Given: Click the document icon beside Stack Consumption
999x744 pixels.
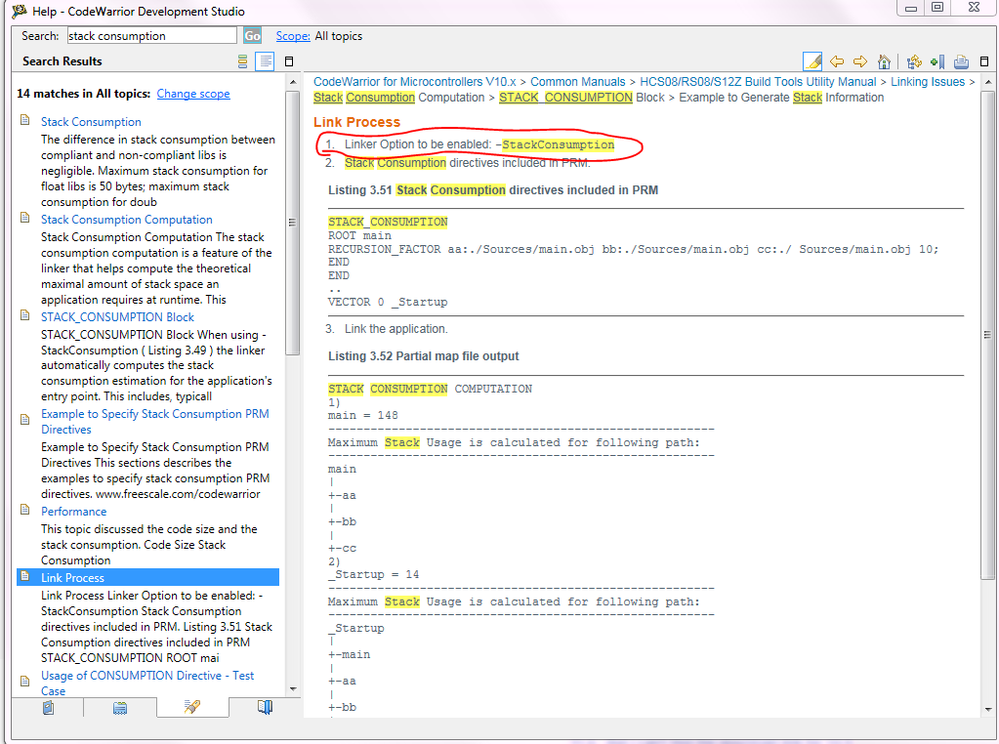Looking at the screenshot, I should [x=25, y=120].
